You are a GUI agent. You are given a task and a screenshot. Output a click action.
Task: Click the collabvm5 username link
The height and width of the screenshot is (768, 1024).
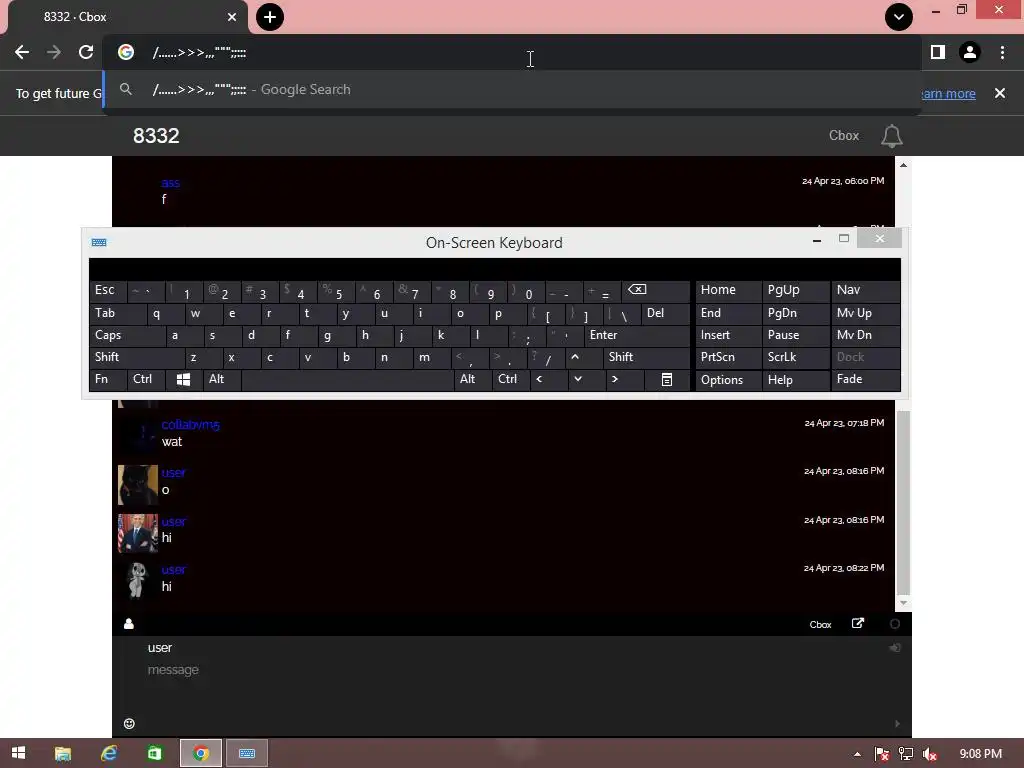191,425
